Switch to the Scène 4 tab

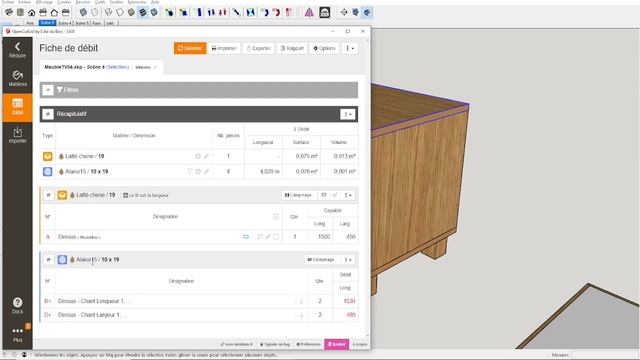pyautogui.click(x=65, y=23)
